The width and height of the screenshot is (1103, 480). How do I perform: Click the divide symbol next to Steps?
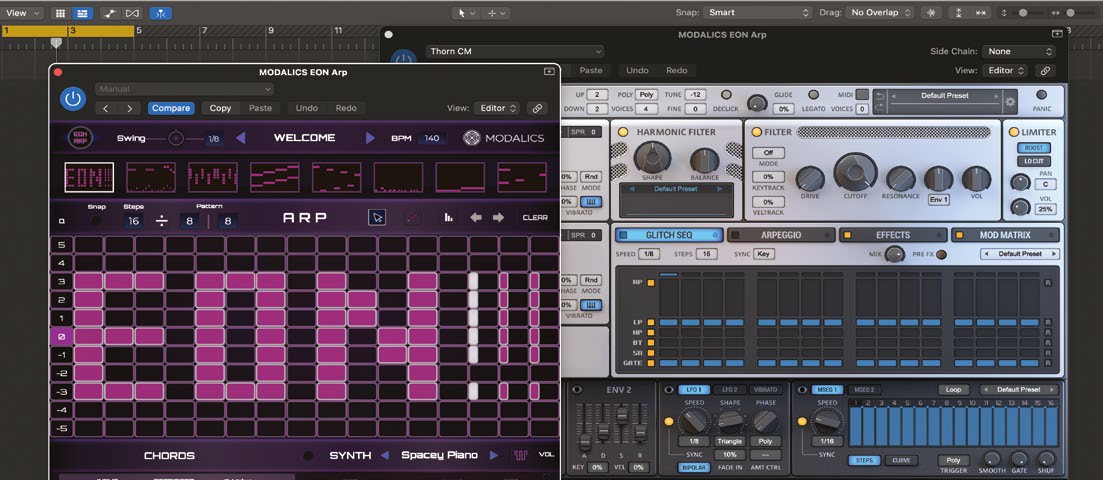point(162,221)
